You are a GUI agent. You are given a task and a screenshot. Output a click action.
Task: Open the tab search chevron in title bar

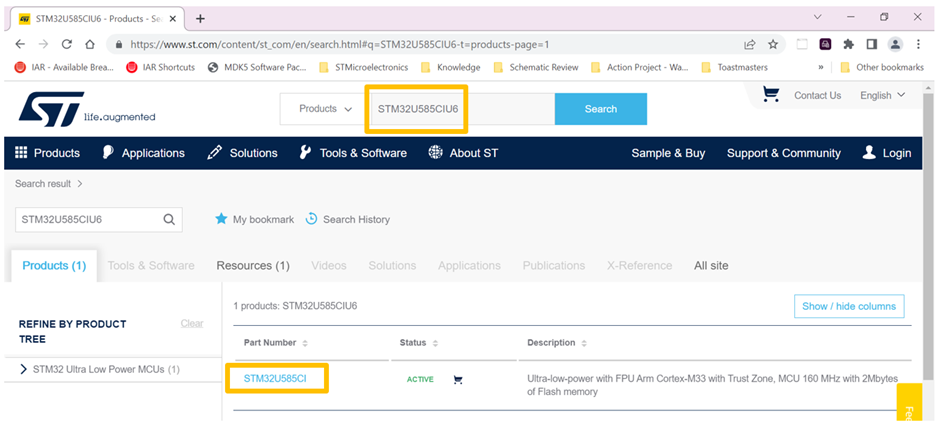click(818, 17)
